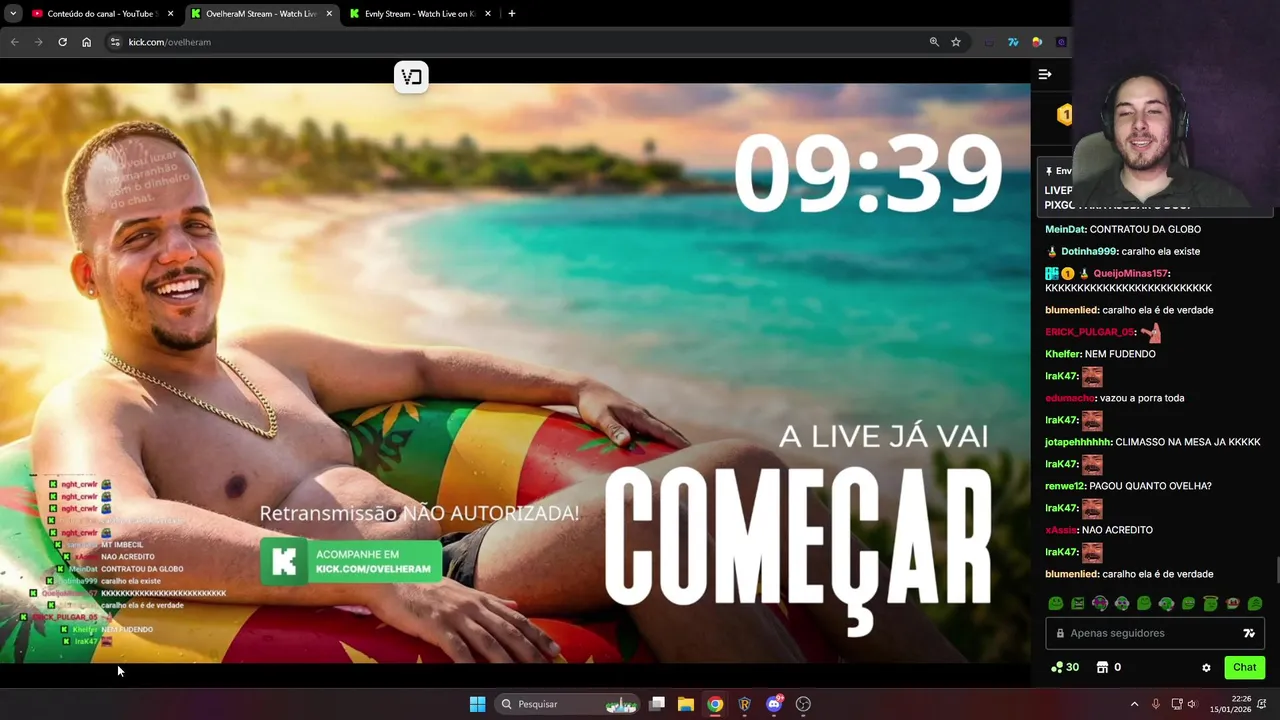Open OBS Studio from the taskbar
This screenshot has height=720, width=1280.
point(803,704)
